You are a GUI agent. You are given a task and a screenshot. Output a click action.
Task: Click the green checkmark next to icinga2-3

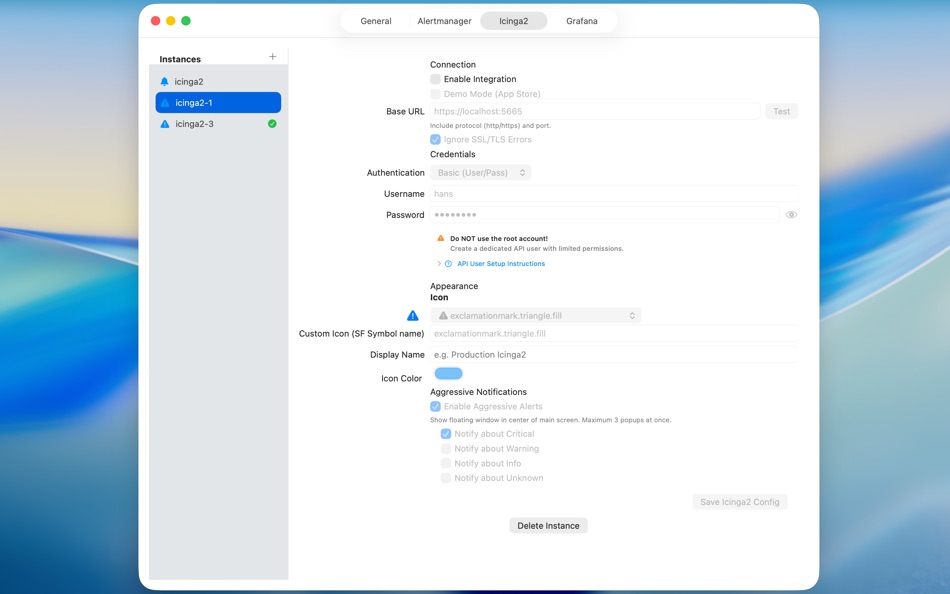point(273,123)
